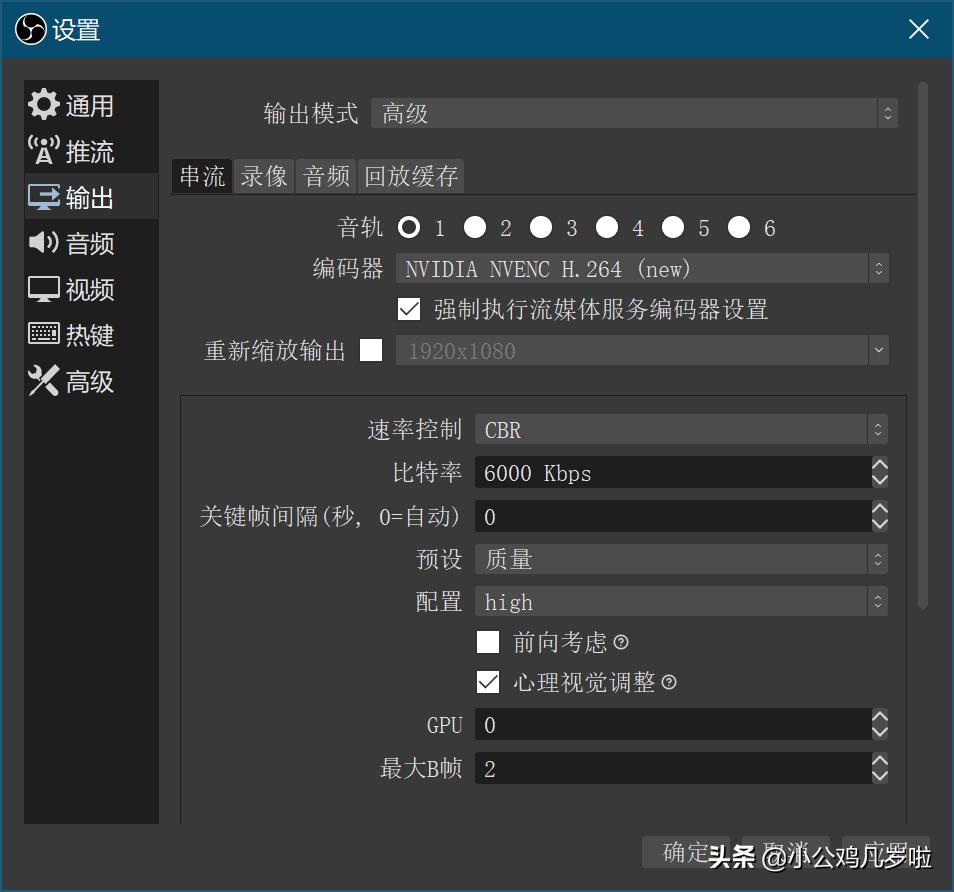954x892 pixels.
Task: Decrease 关键帧间隔 with the down arrow
Action: [880, 524]
